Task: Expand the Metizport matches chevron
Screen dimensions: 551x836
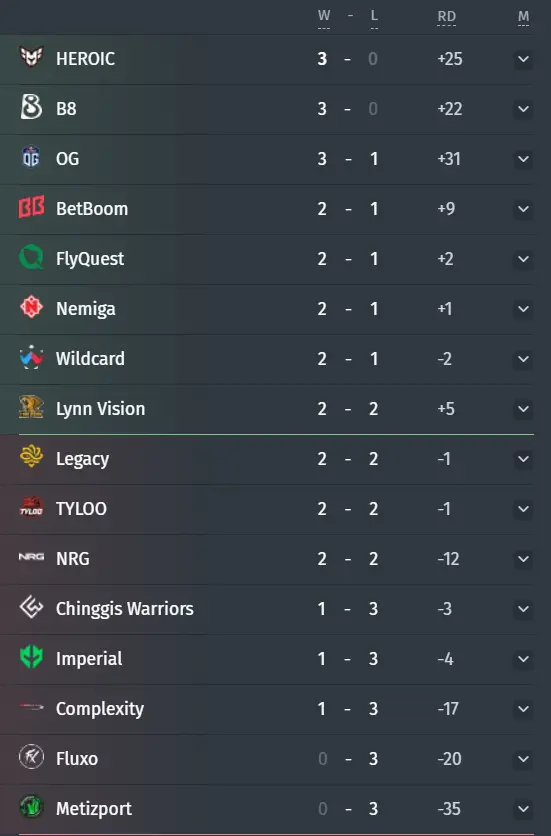Action: click(523, 809)
